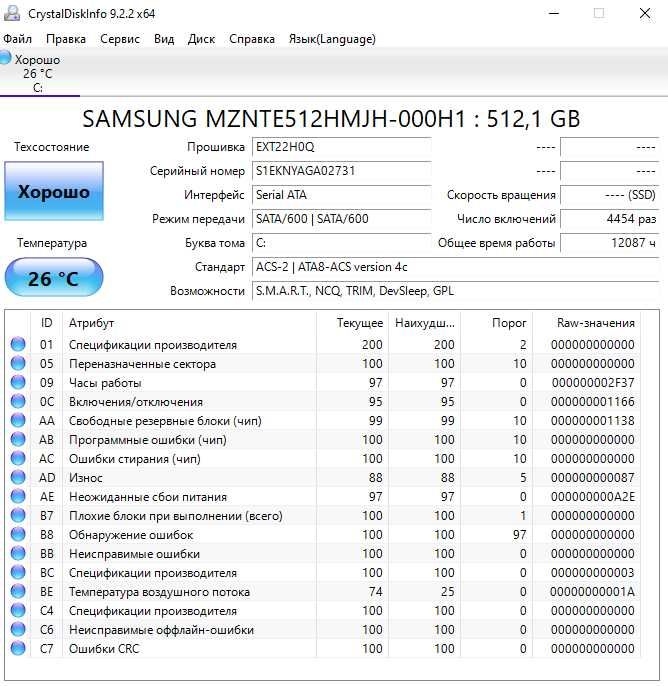The image size is (668, 686).
Task: Click status icon for 01 Спецификации производителя
Action: (x=18, y=344)
